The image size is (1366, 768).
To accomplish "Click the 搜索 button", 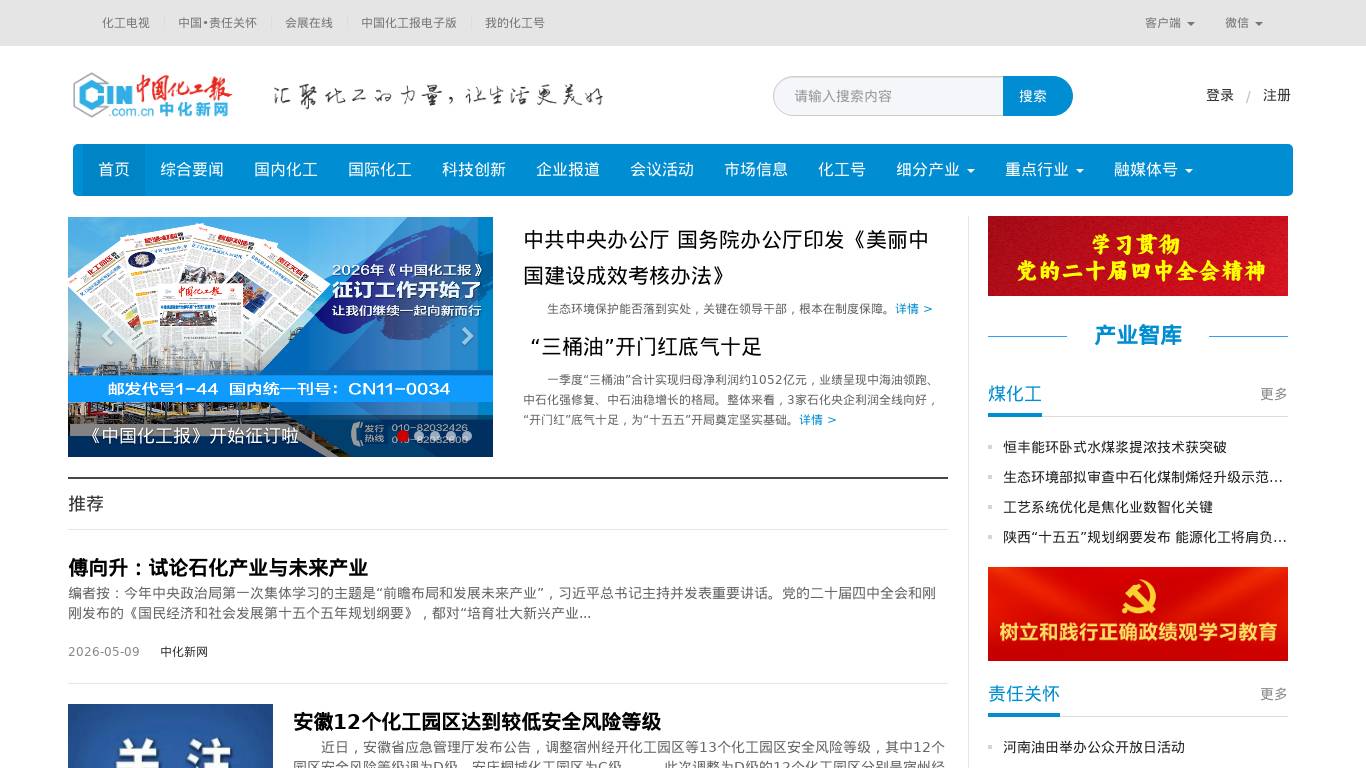I will [x=1037, y=96].
